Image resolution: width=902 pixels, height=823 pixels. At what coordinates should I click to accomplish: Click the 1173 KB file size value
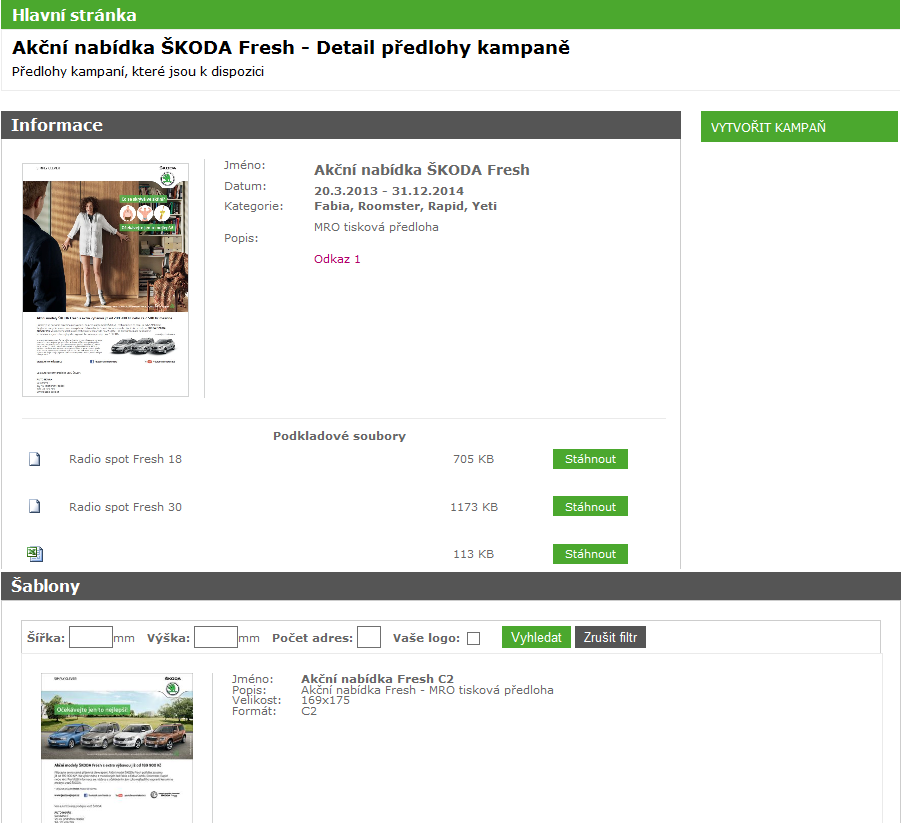[x=474, y=507]
